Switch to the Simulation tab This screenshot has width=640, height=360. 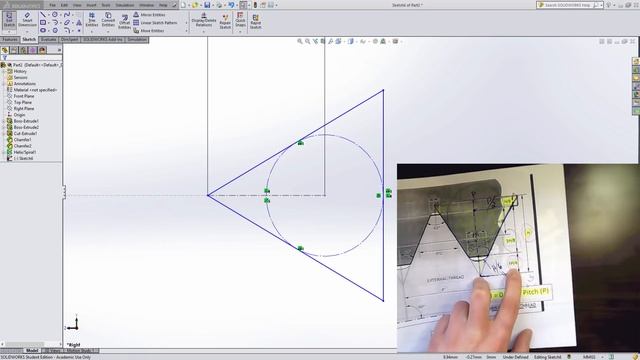point(137,40)
